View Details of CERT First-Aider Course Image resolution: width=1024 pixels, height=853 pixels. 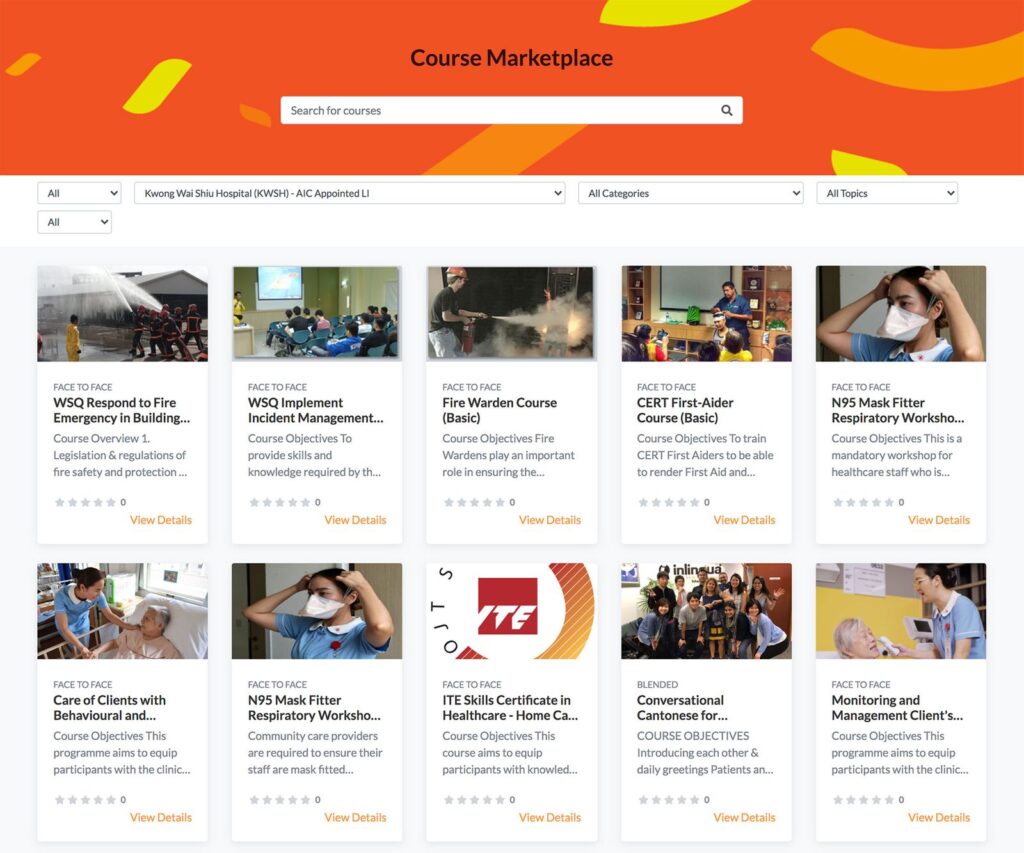744,520
